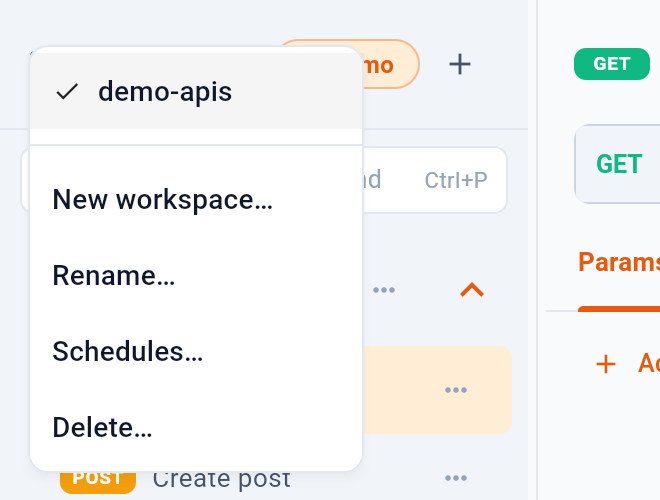Choose Delete… from workspace menu

pyautogui.click(x=196, y=427)
